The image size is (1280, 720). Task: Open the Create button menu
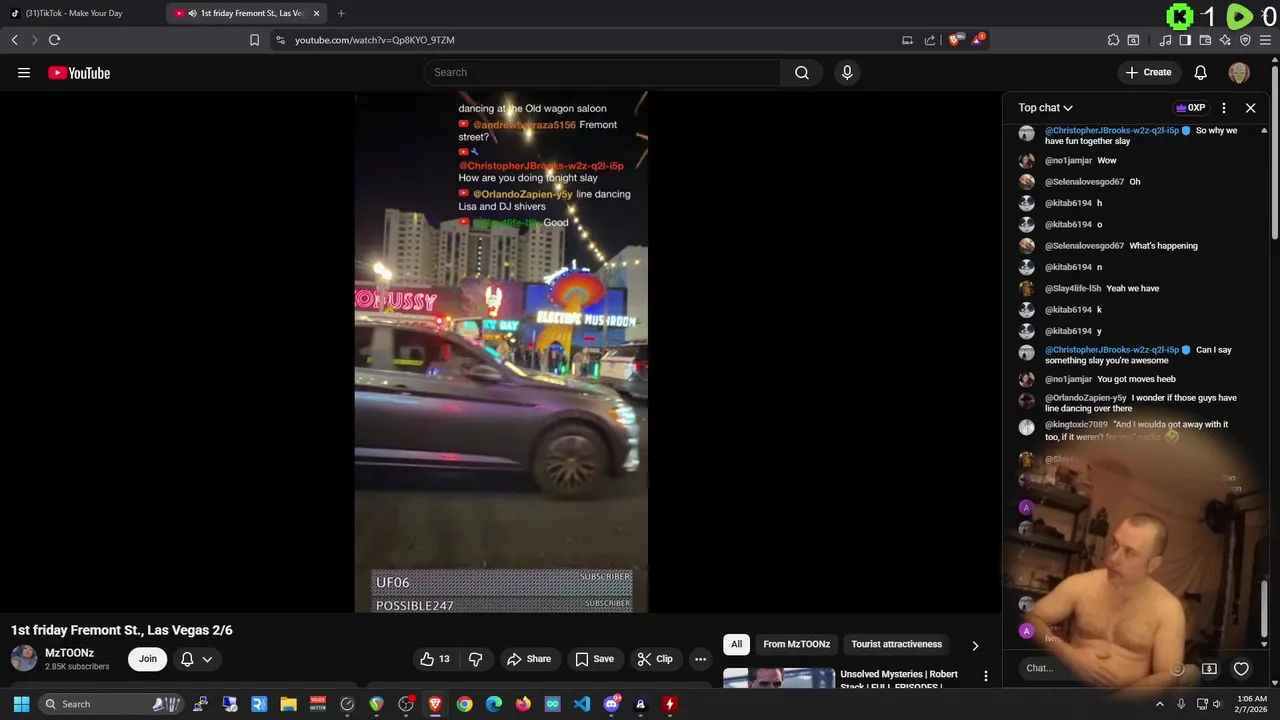(1148, 72)
